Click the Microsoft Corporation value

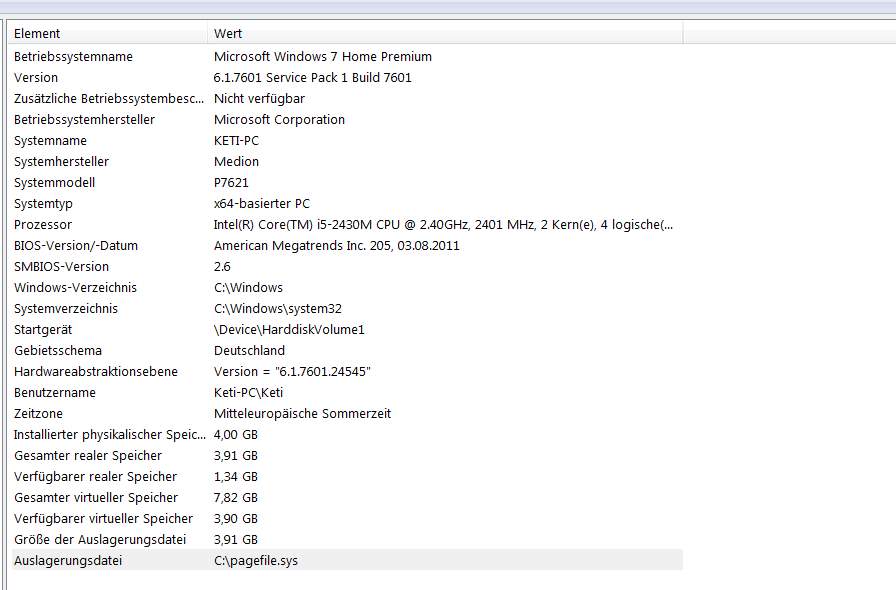[279, 120]
